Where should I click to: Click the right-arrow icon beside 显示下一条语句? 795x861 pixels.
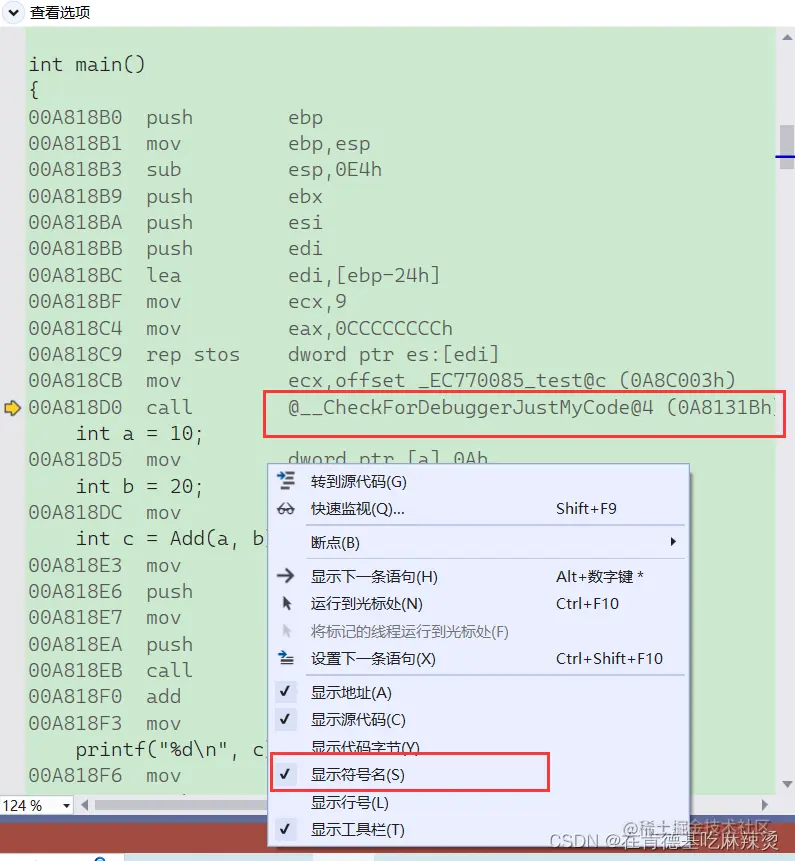[285, 576]
